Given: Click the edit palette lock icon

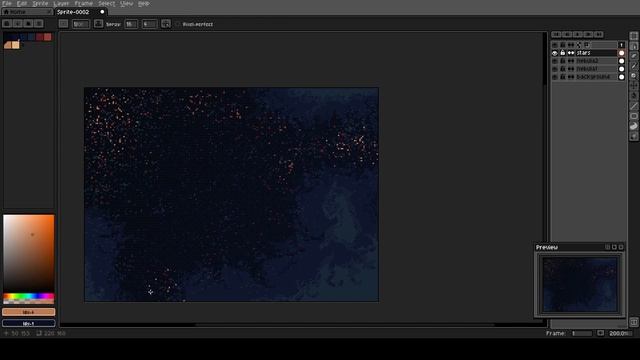Looking at the screenshot, I should pyautogui.click(x=7, y=24).
